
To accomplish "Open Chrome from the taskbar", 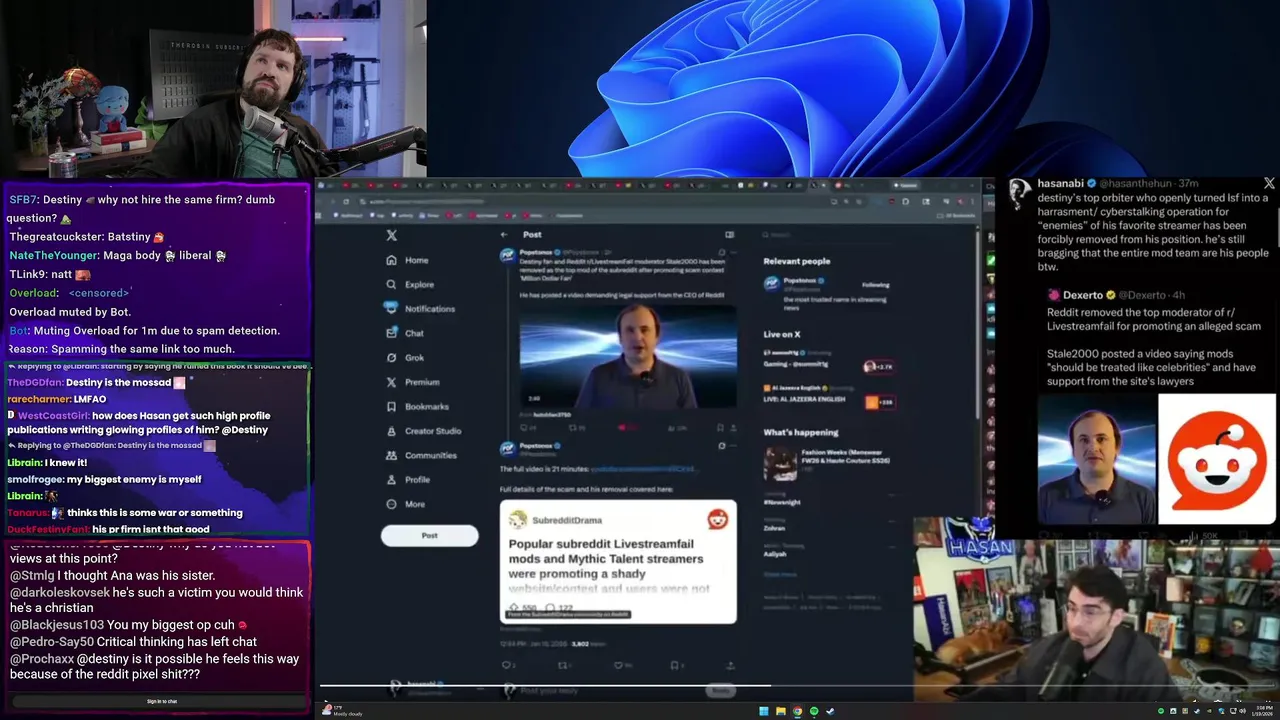I will 797,711.
